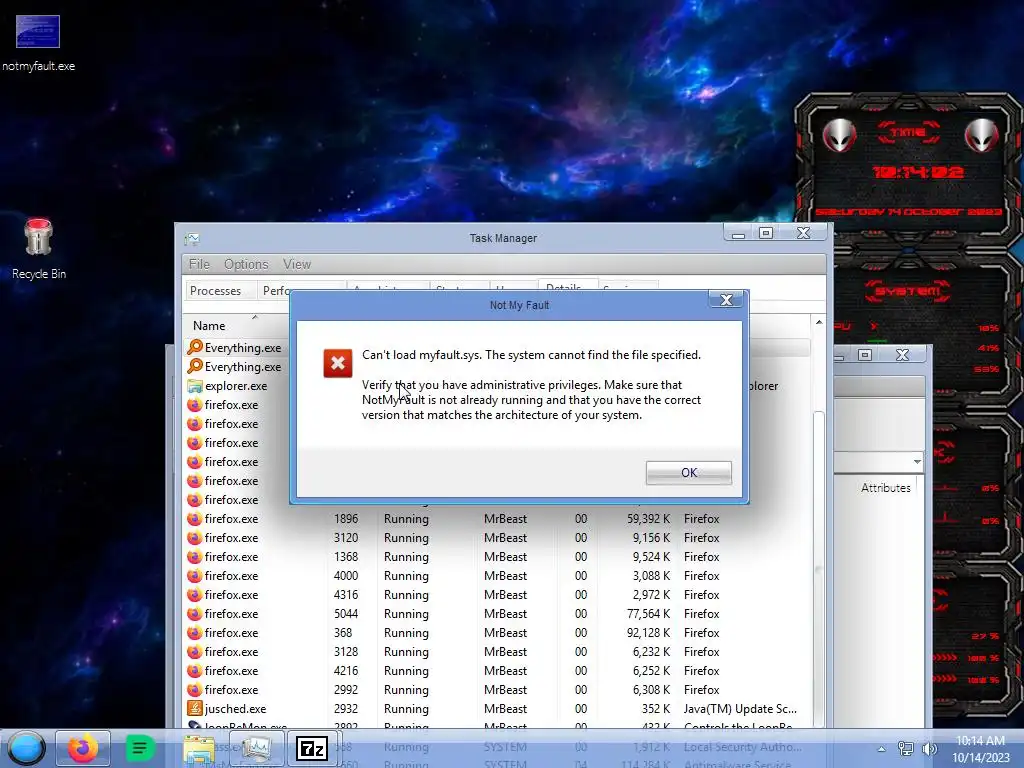The width and height of the screenshot is (1024, 768).
Task: Maximize the Task Manager window
Action: pos(766,233)
